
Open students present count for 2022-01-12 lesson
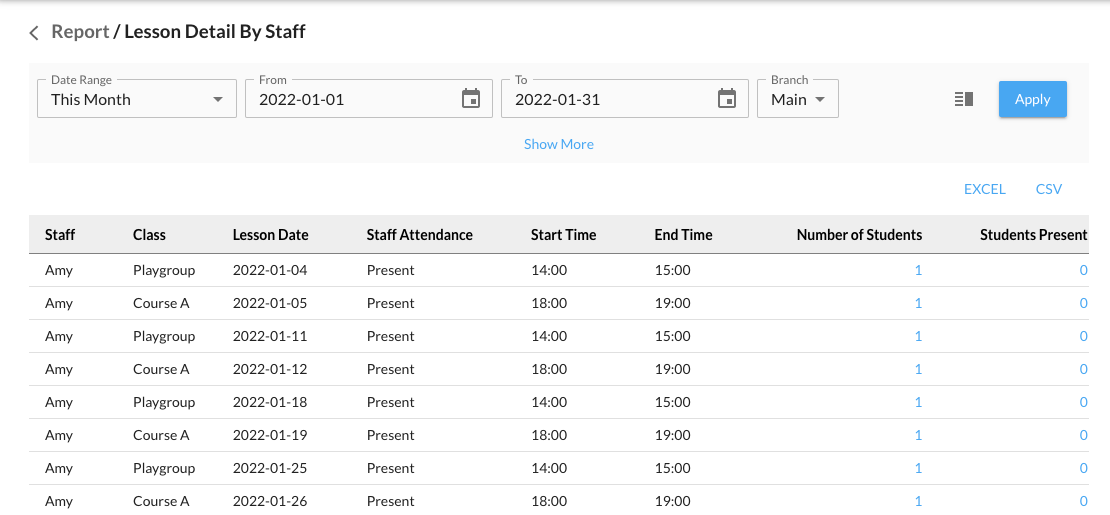pos(1083,369)
